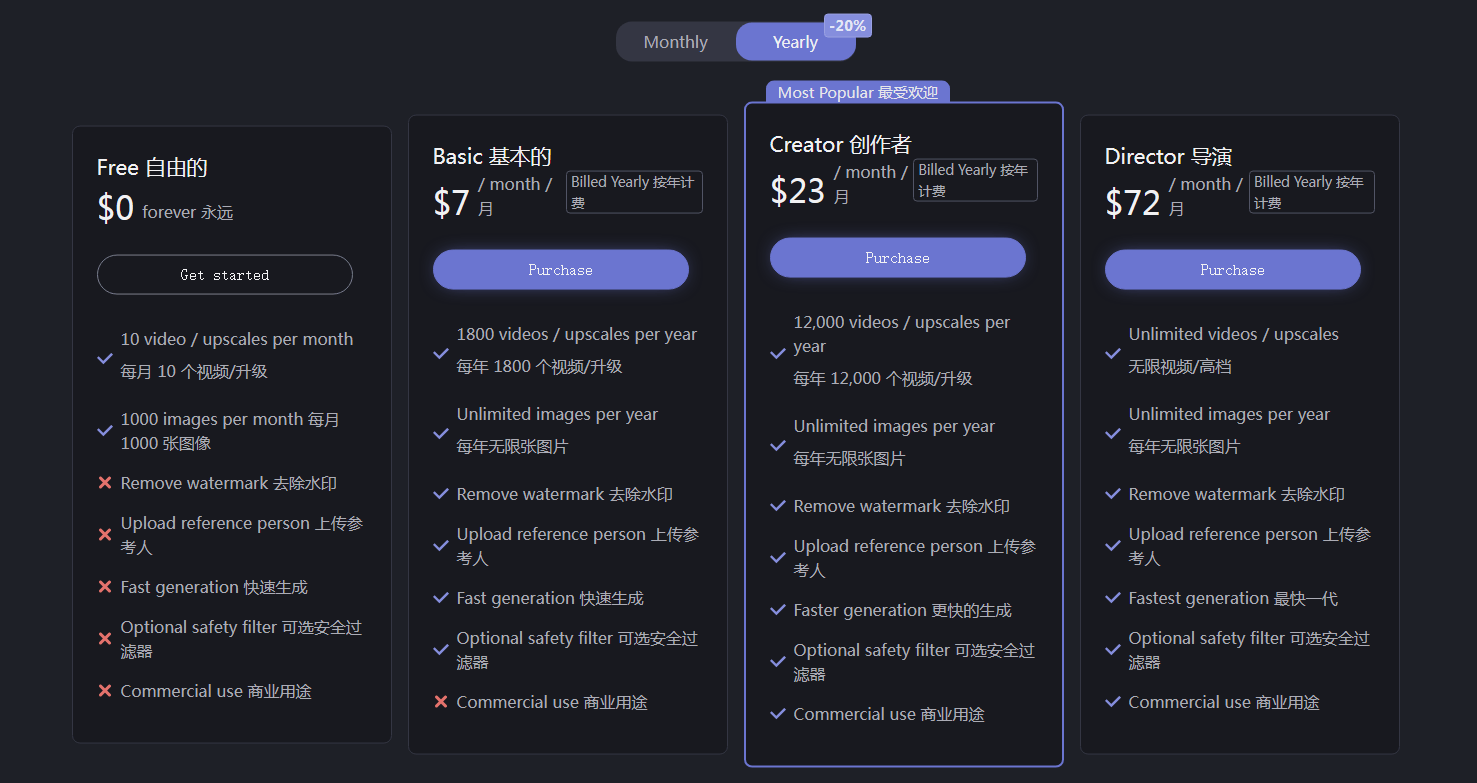Purchase the Basic plan

pos(560,270)
